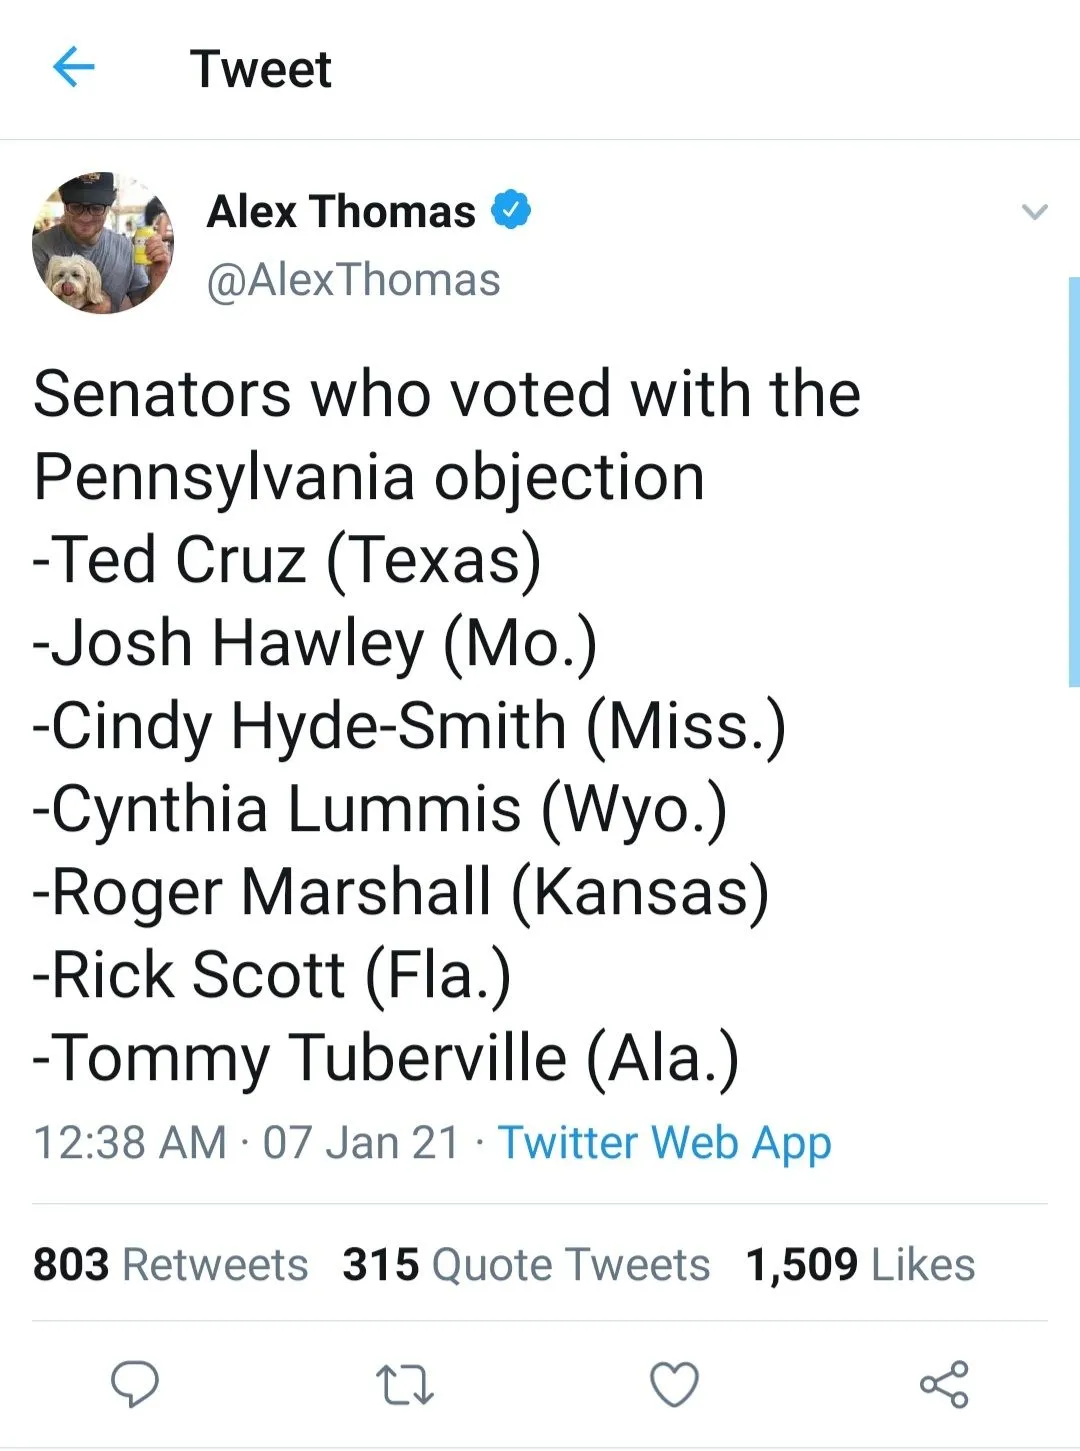Visit the @AlexThomas handle
The image size is (1080, 1451).
click(353, 280)
